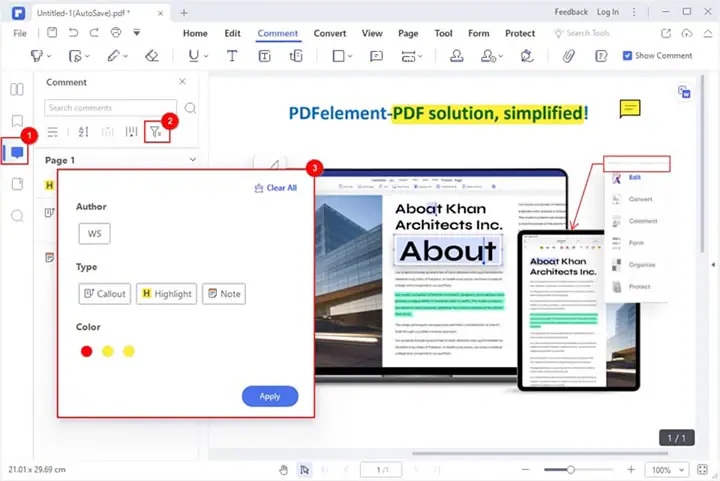Click the Log In link
This screenshot has height=481, width=720.
pos(608,12)
